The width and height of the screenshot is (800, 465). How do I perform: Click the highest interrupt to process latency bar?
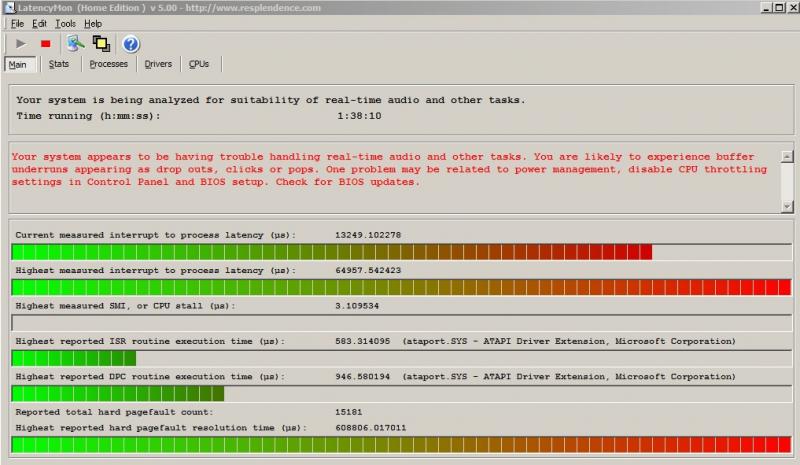[402, 287]
